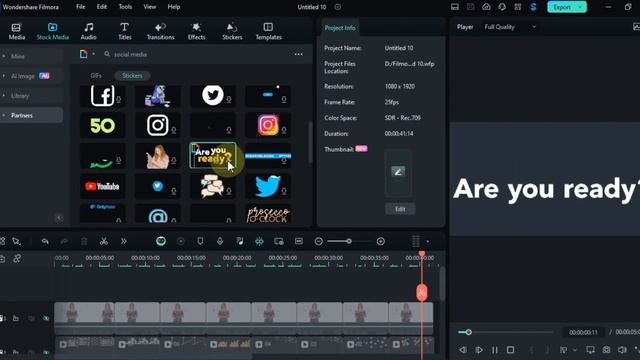The height and width of the screenshot is (360, 640).
Task: Open the Titles tab
Action: point(124,31)
